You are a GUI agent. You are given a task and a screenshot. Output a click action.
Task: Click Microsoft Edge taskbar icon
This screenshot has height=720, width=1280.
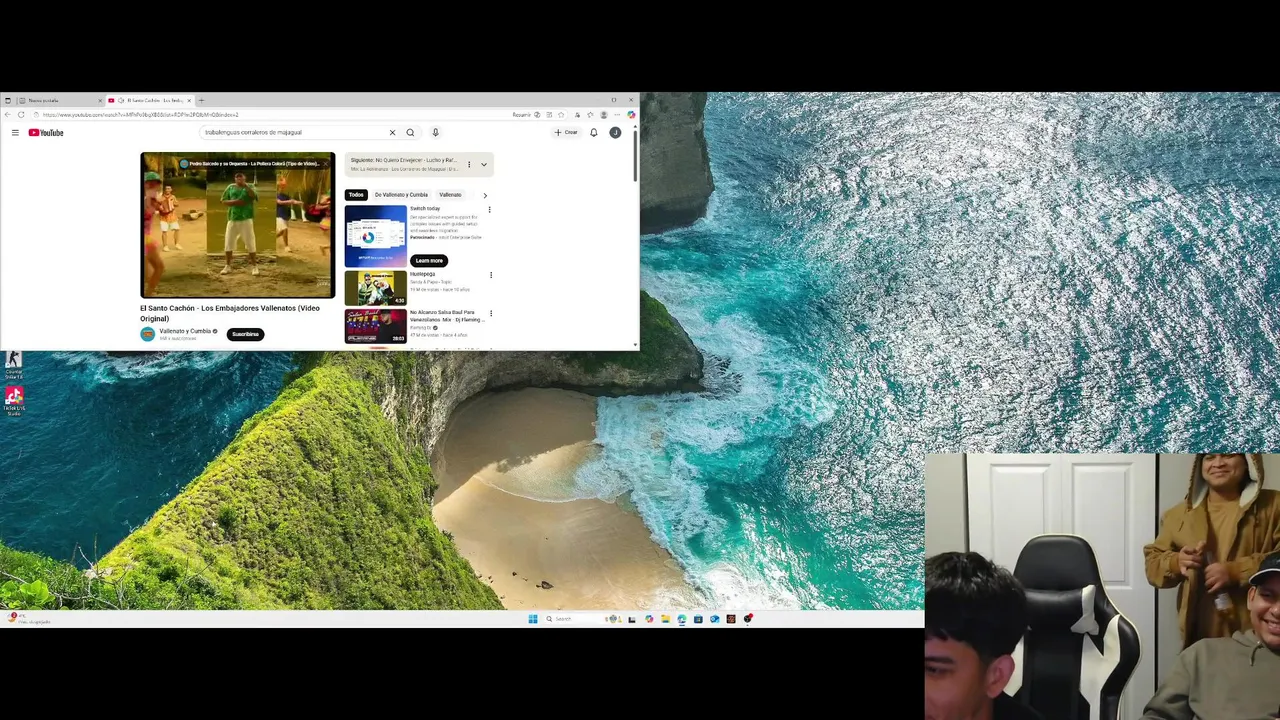click(x=682, y=619)
